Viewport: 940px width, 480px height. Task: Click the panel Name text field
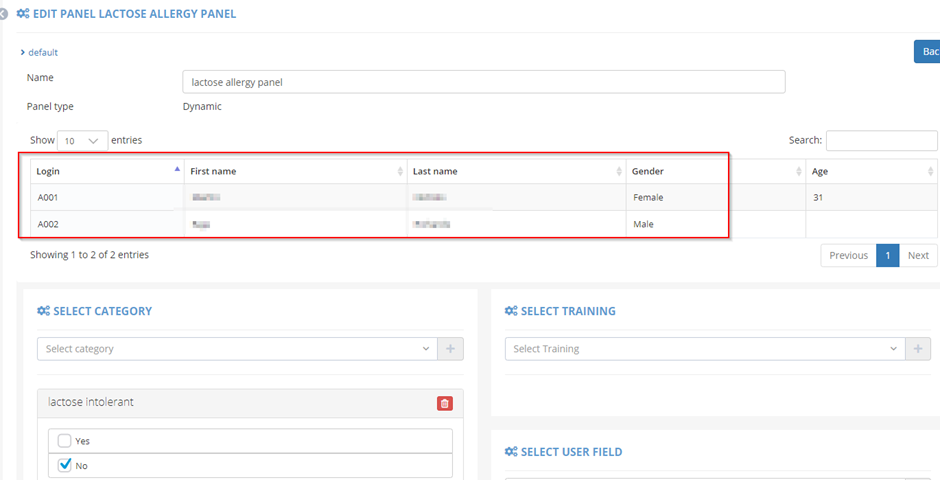[484, 82]
